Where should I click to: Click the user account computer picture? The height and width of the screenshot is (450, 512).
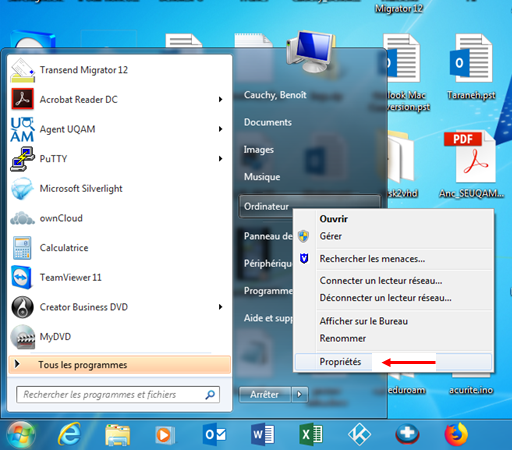(311, 52)
